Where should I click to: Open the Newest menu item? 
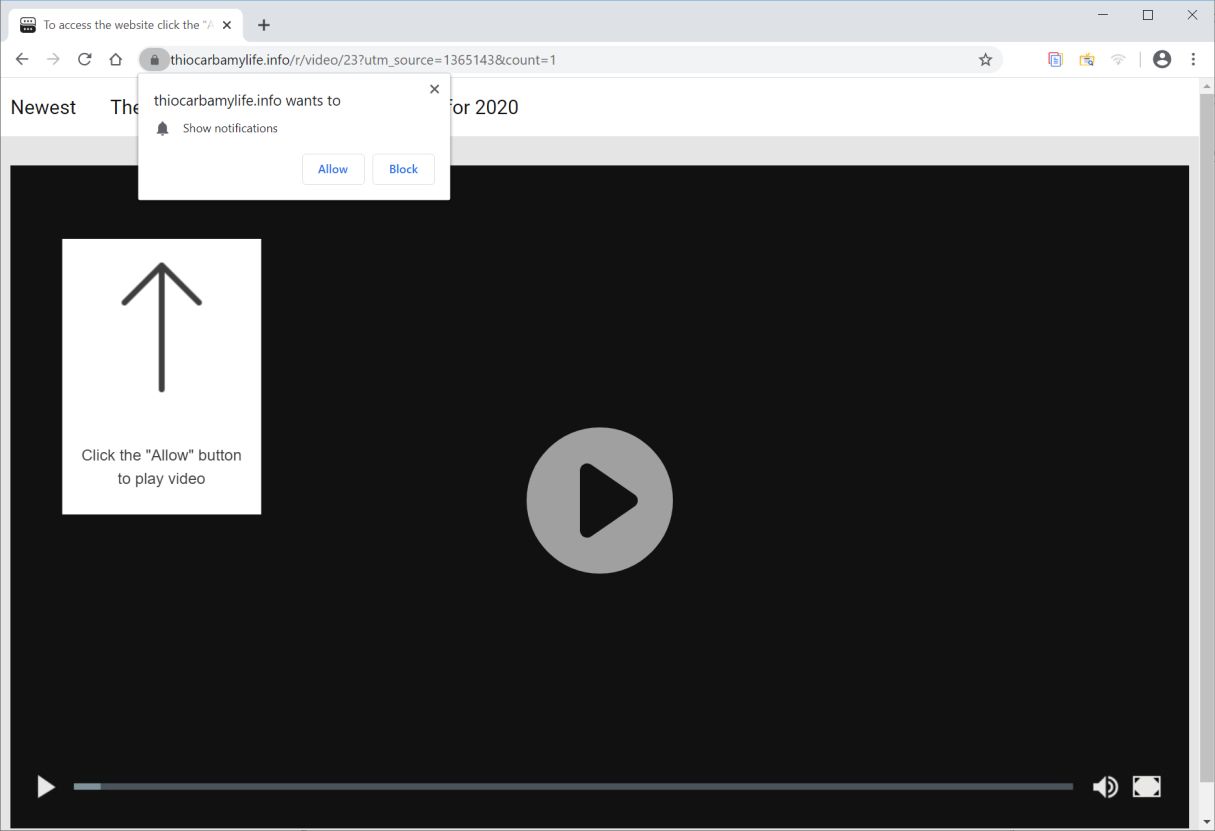click(x=43, y=107)
